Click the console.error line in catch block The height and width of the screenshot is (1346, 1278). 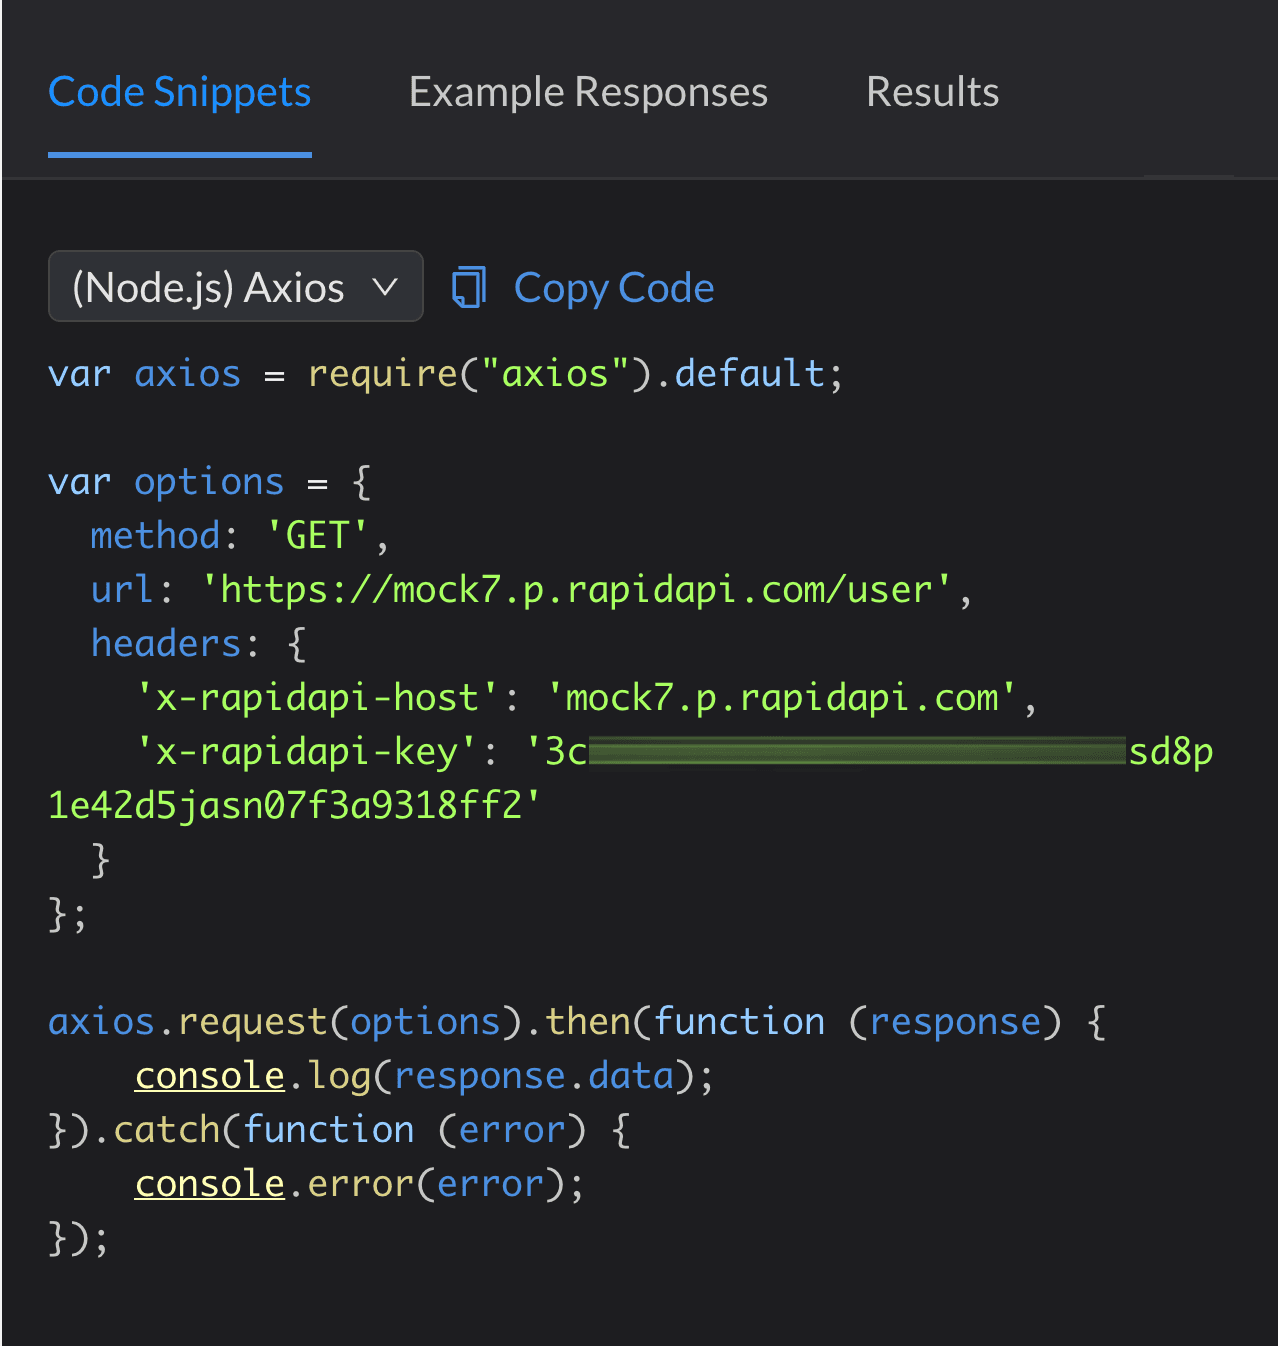(360, 1182)
